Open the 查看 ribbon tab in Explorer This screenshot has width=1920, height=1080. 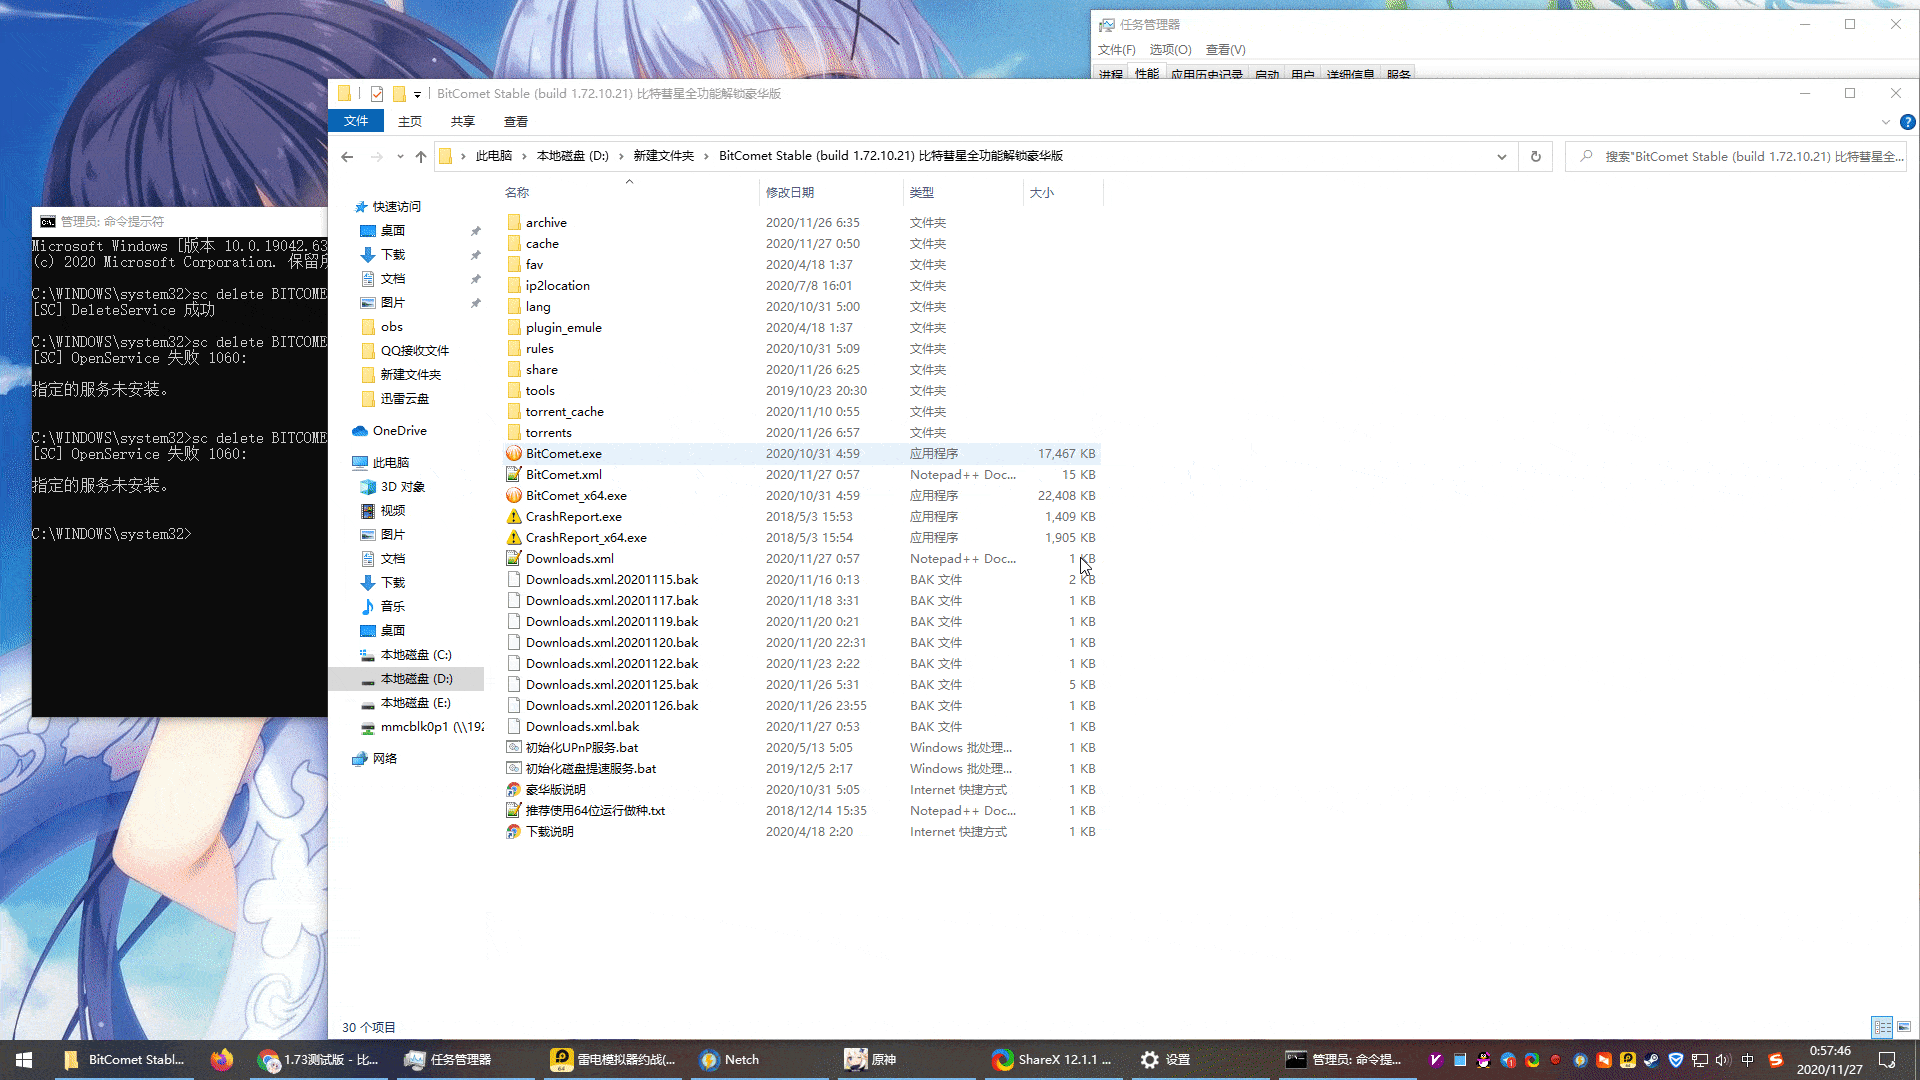516,121
